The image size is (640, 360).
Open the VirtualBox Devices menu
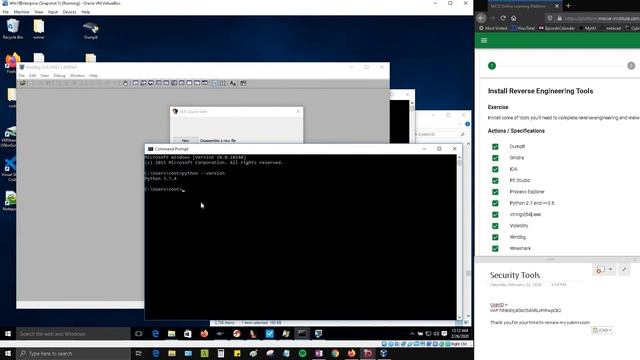[69, 12]
